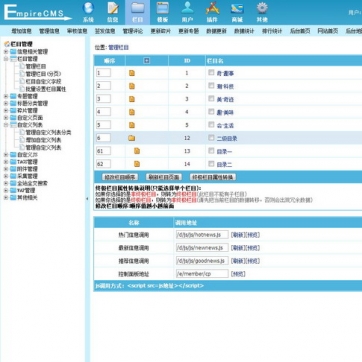
Task: Expand the 自定义页面 tree node
Action: 6,118
